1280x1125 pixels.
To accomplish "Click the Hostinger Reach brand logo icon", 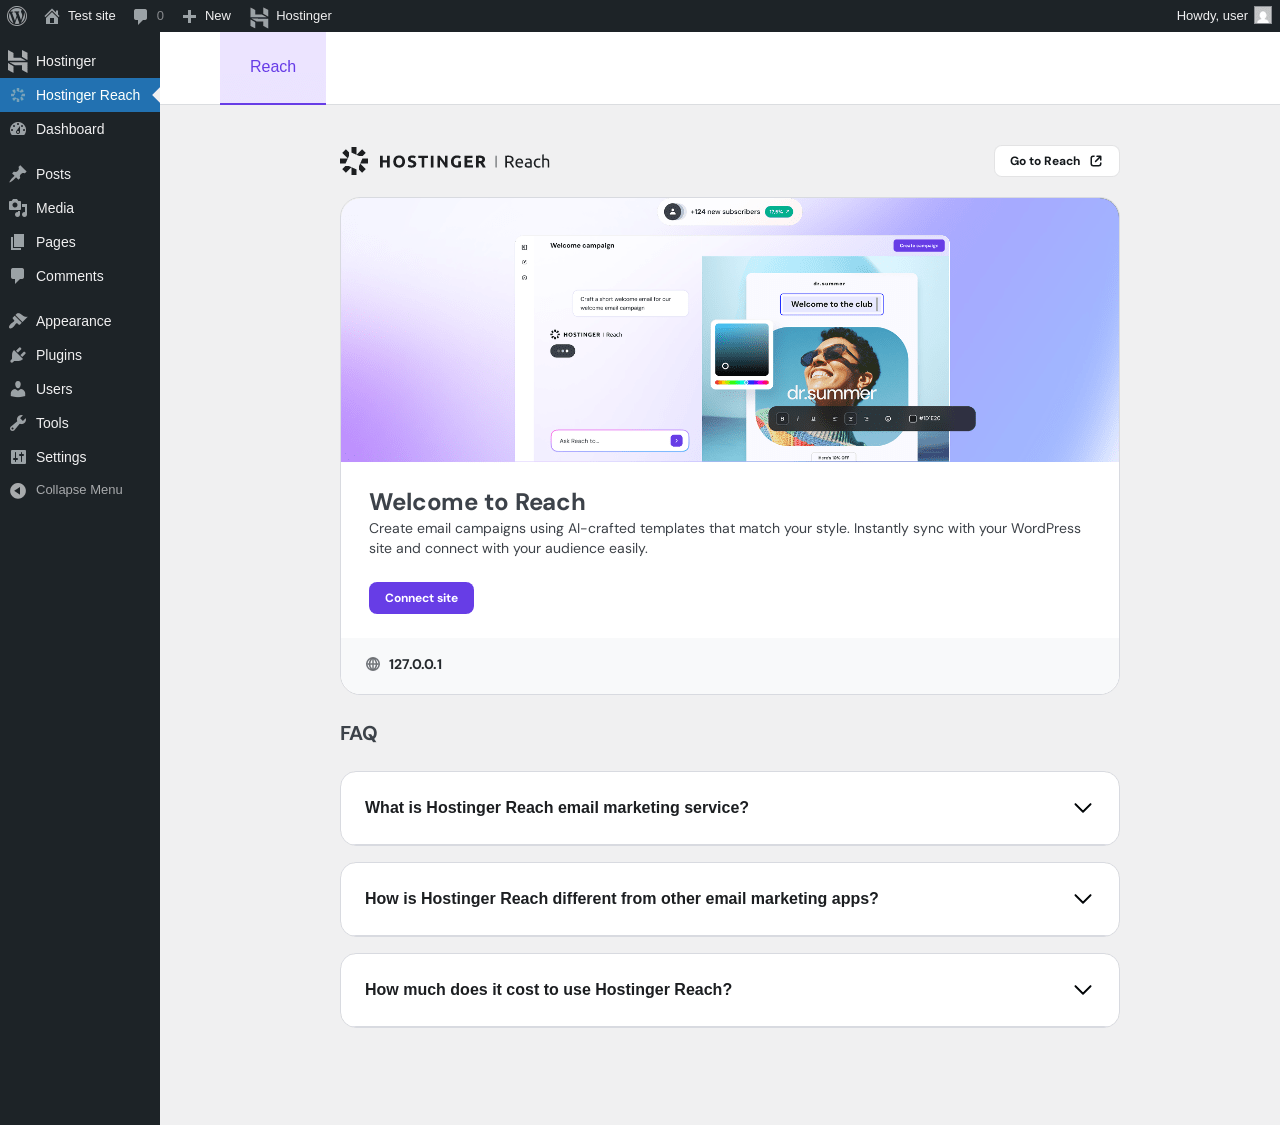I will coord(354,161).
